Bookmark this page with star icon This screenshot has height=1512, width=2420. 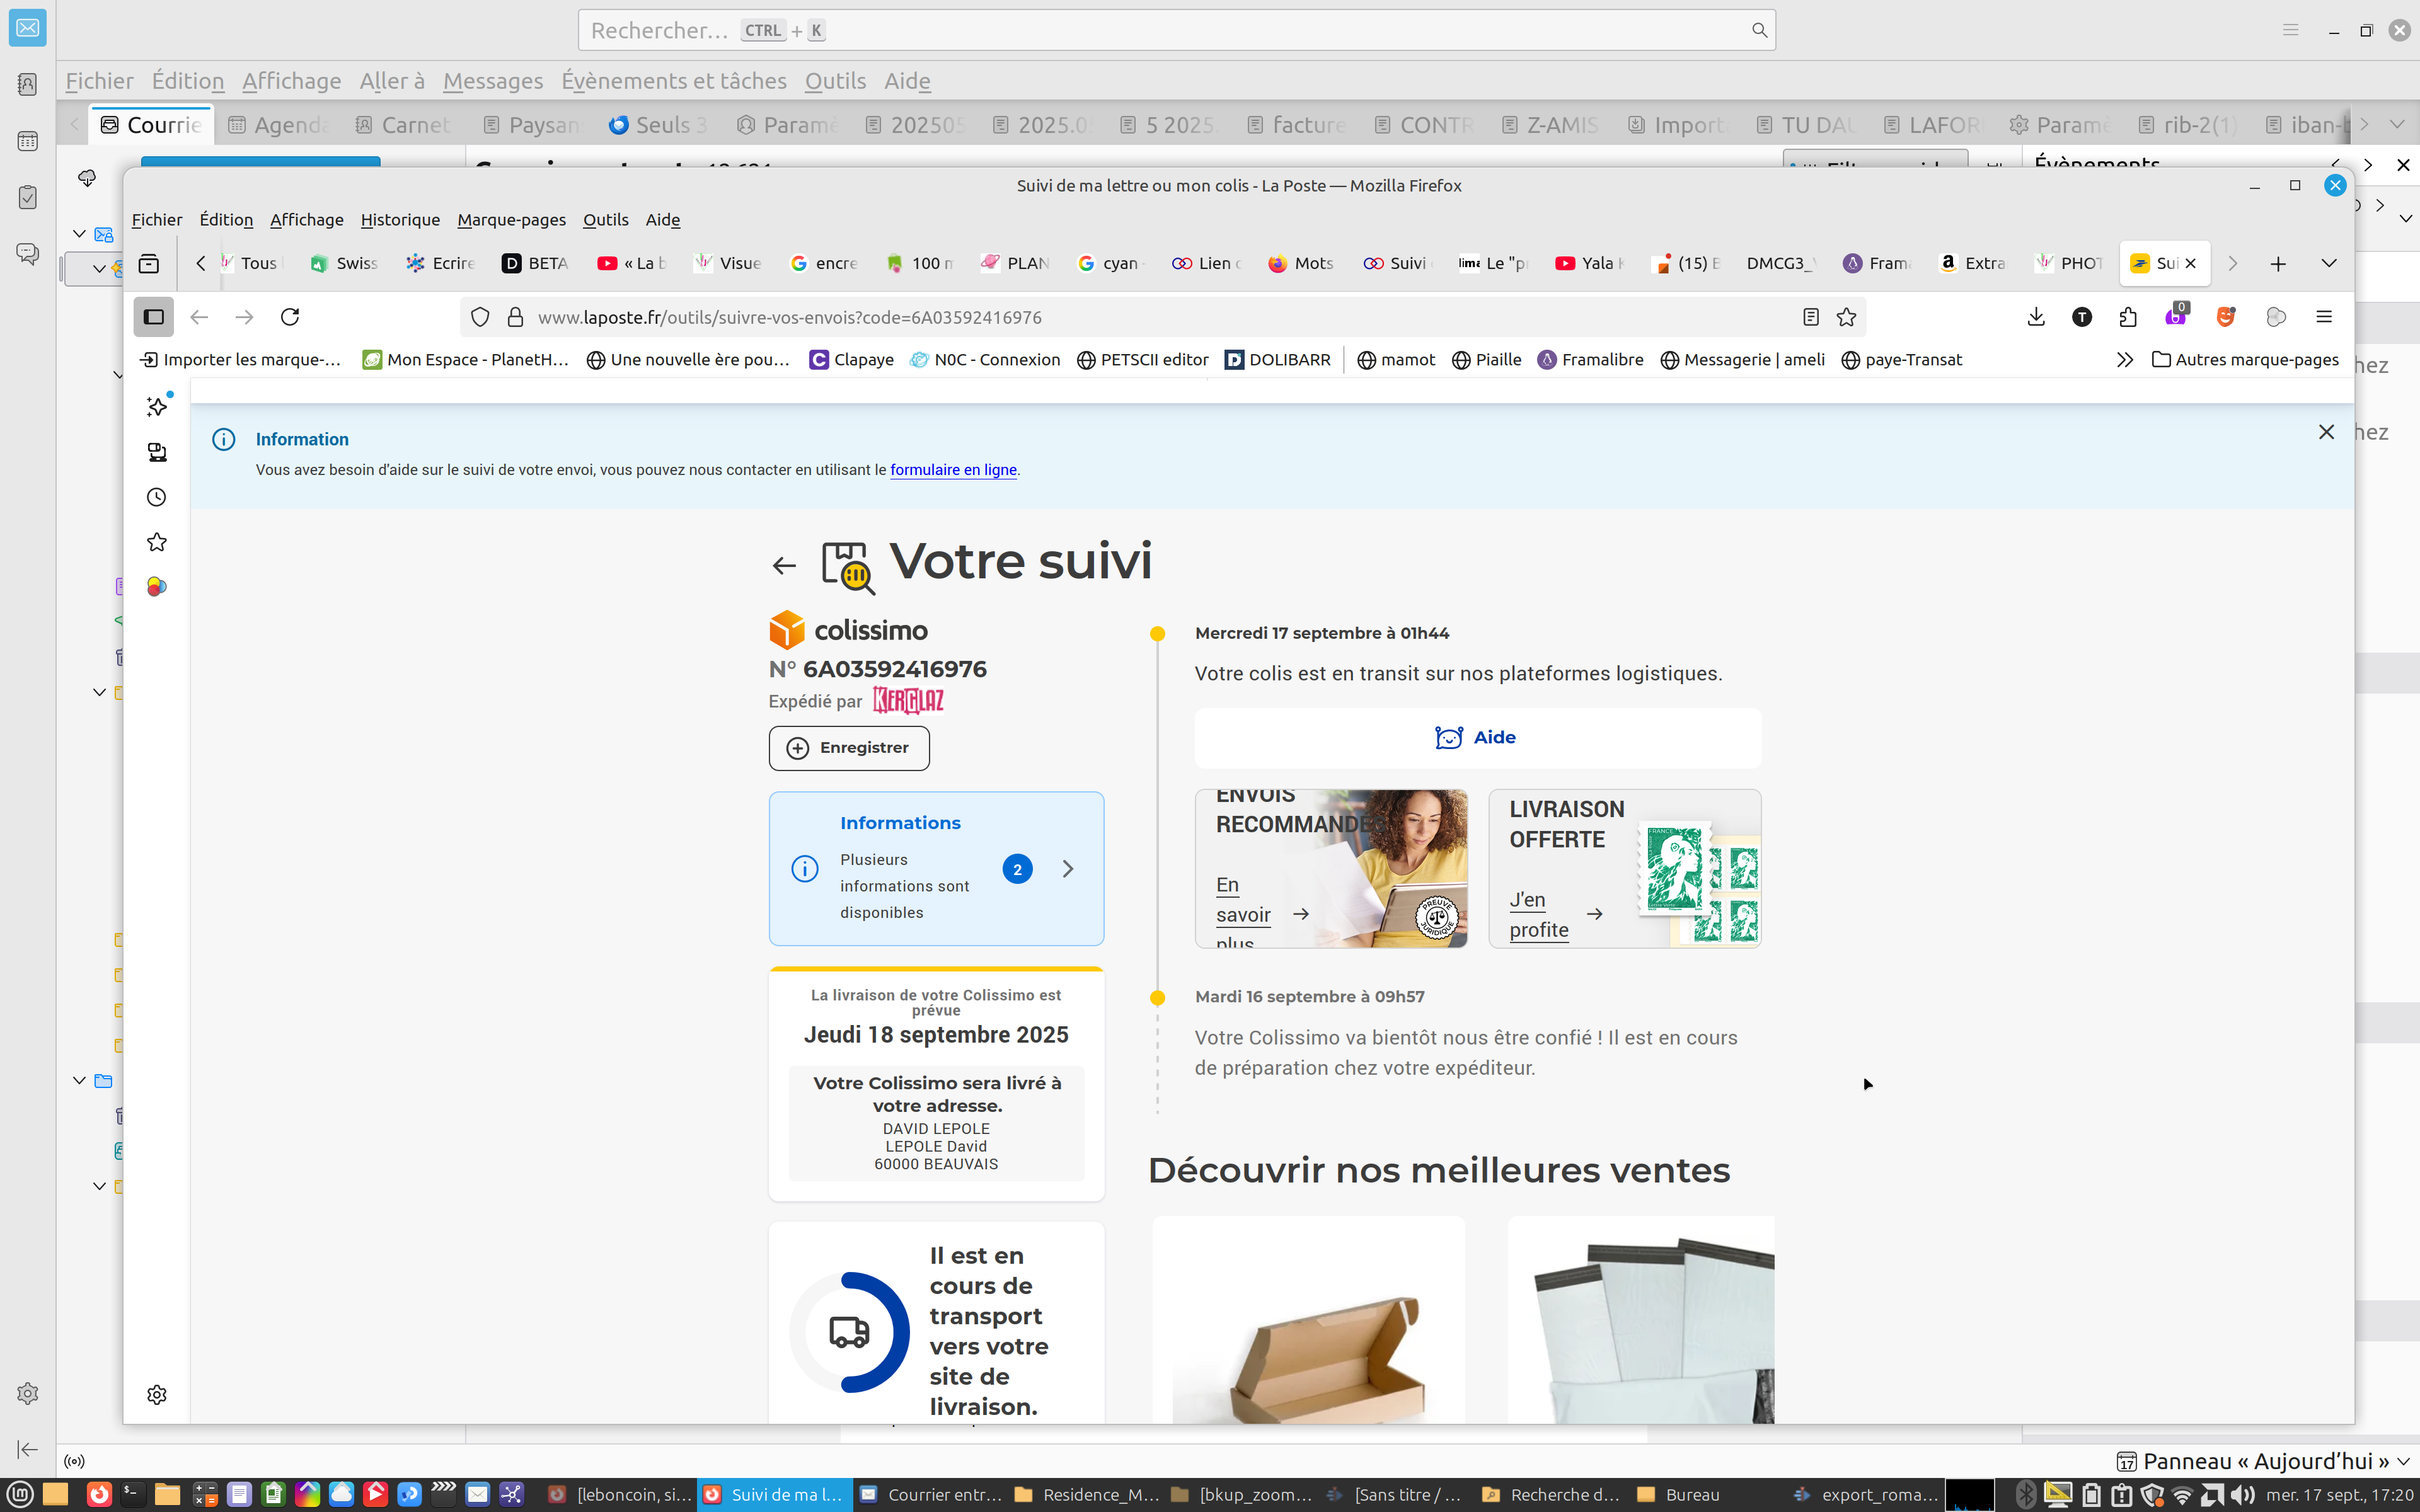[x=1846, y=317]
